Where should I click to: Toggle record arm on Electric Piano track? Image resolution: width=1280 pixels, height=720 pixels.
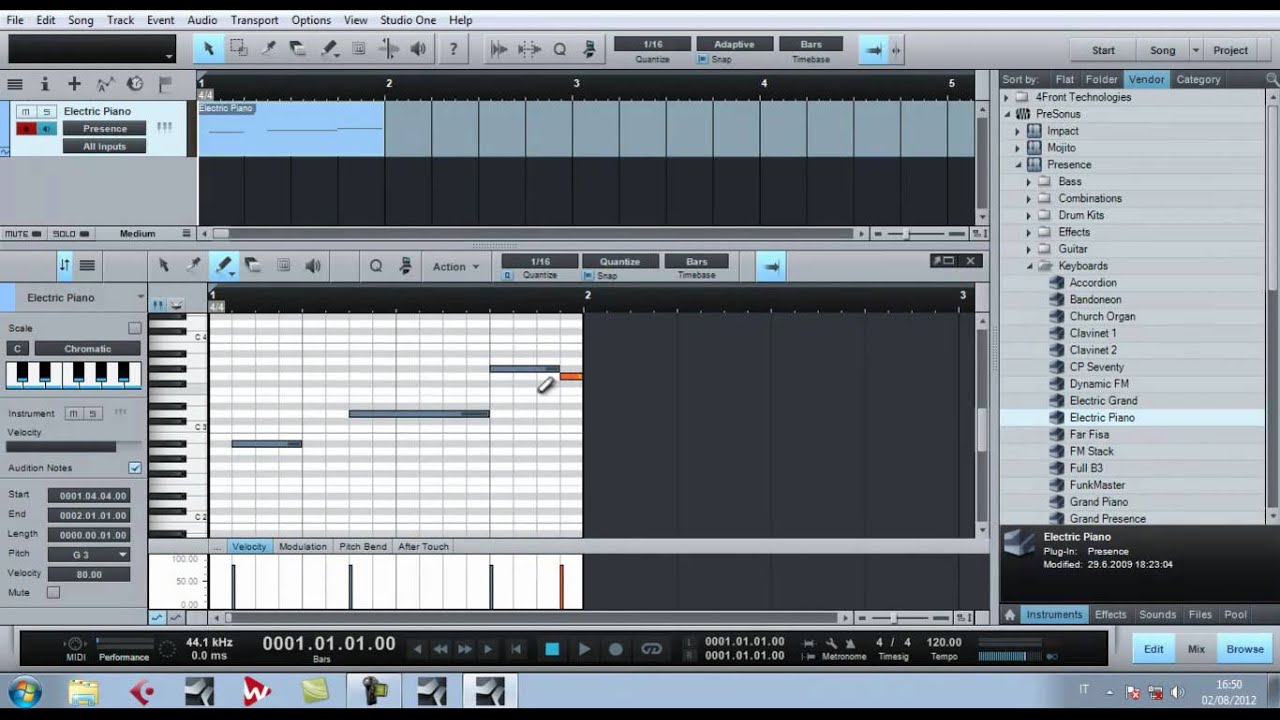[26, 128]
